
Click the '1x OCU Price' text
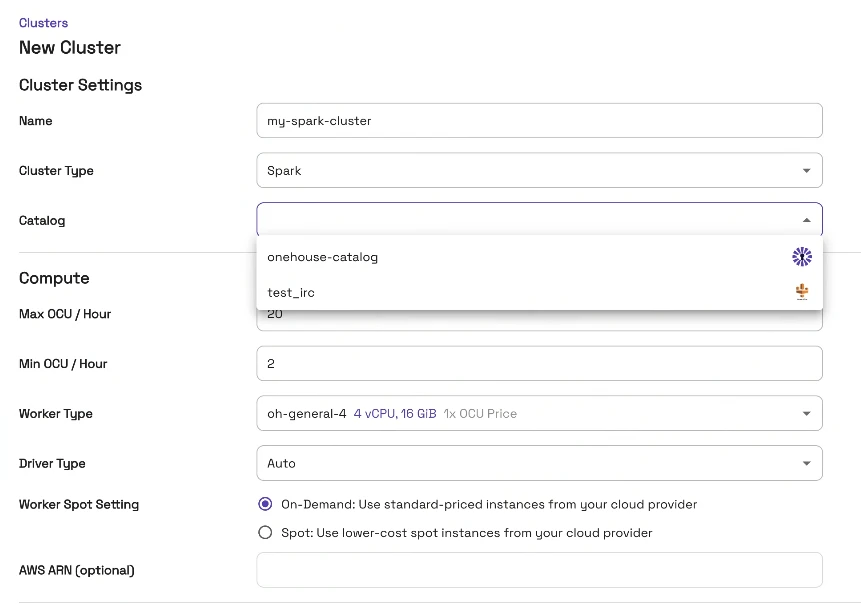coord(480,413)
